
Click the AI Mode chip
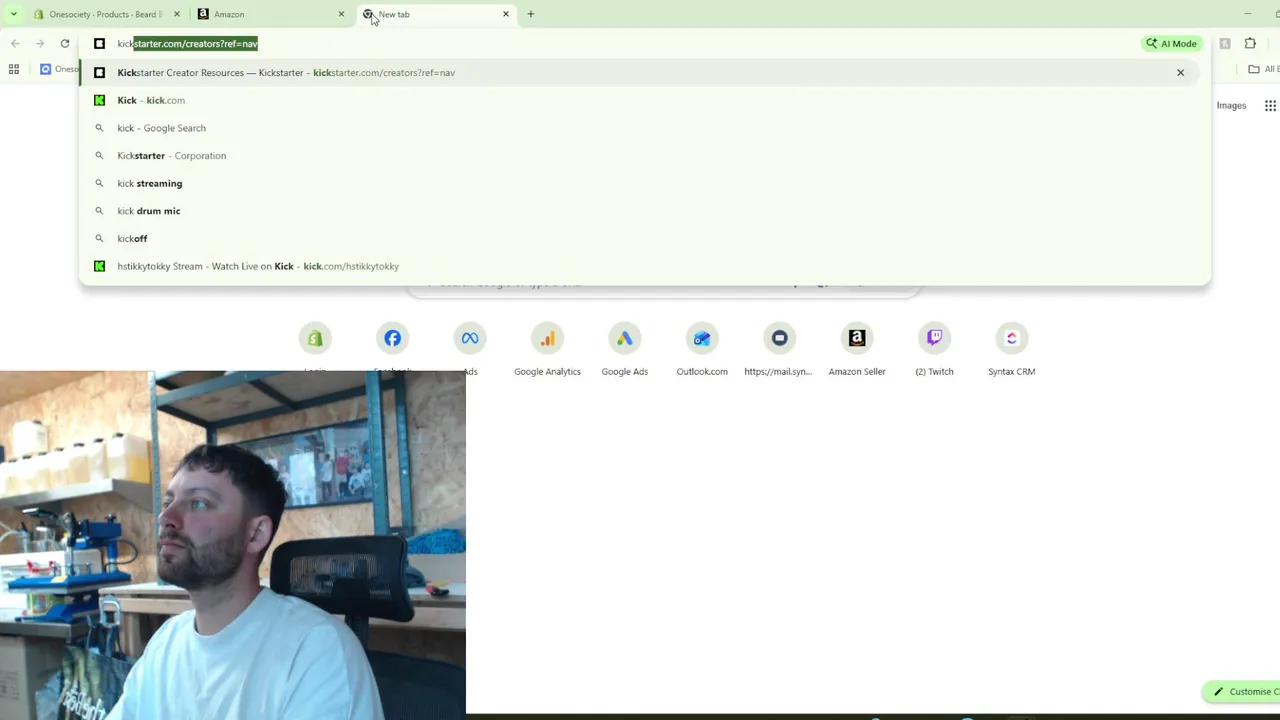click(x=1171, y=44)
